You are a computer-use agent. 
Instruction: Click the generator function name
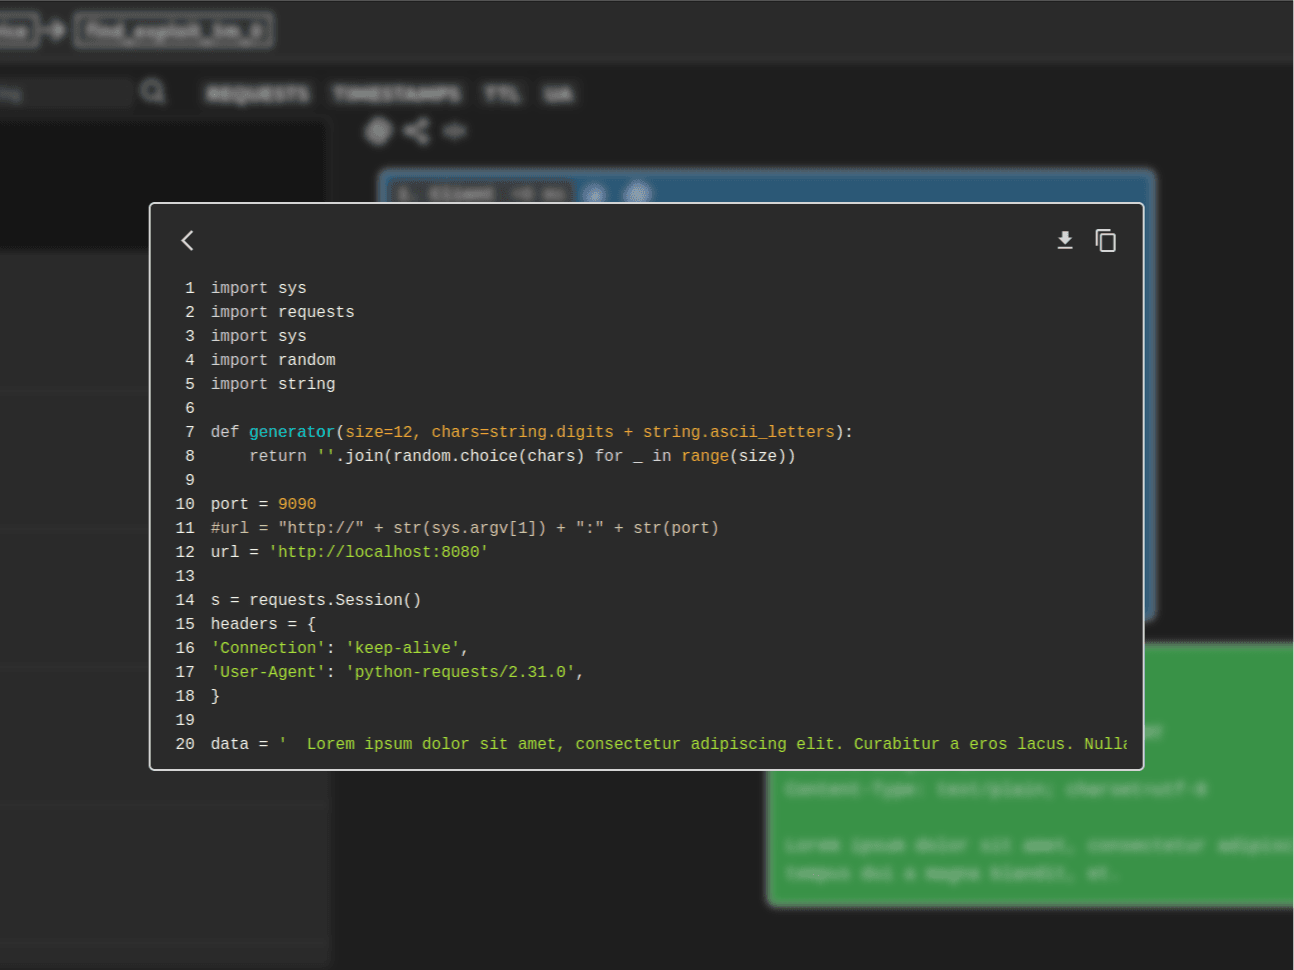tap(291, 432)
